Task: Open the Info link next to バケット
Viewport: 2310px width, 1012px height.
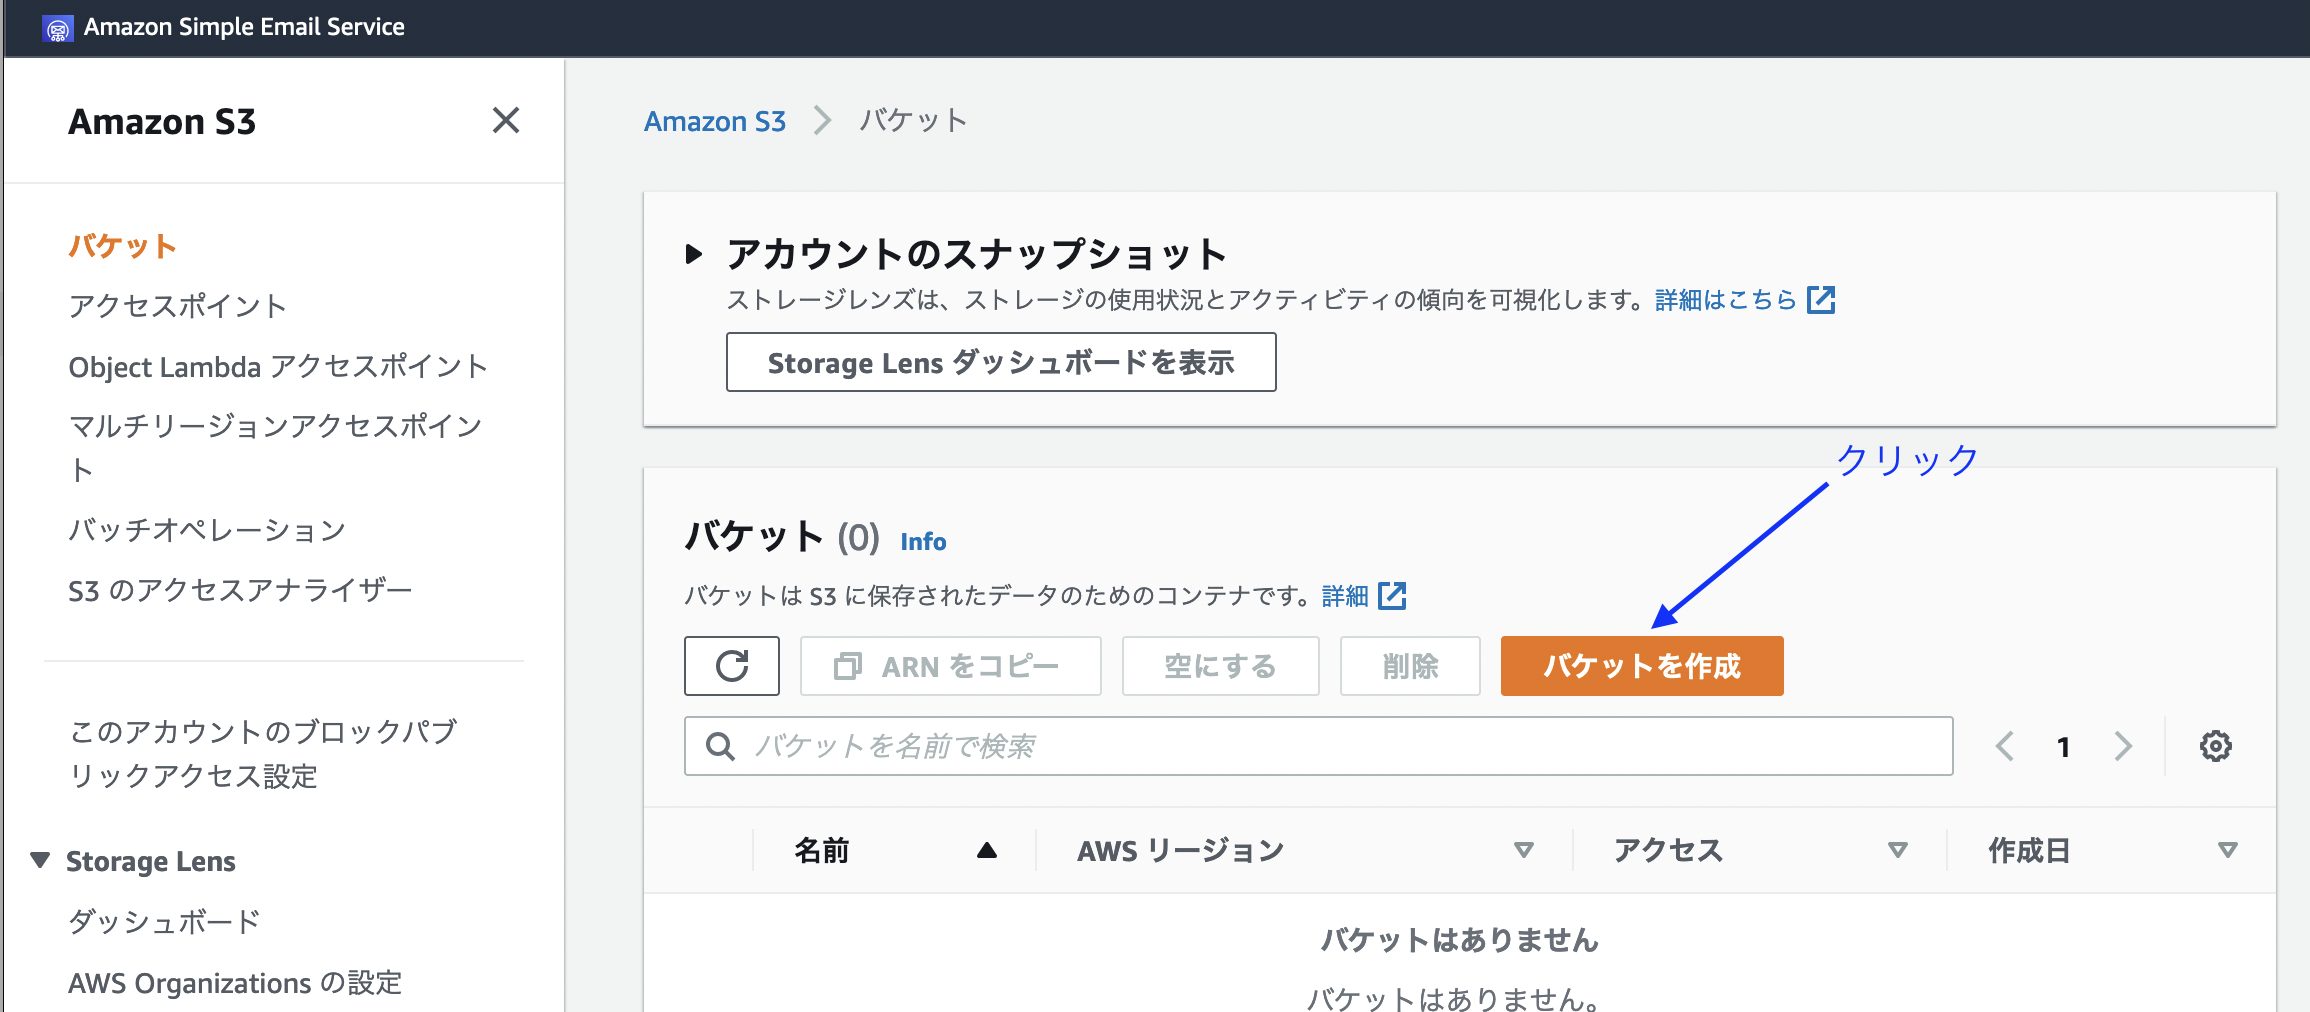Action: [922, 541]
